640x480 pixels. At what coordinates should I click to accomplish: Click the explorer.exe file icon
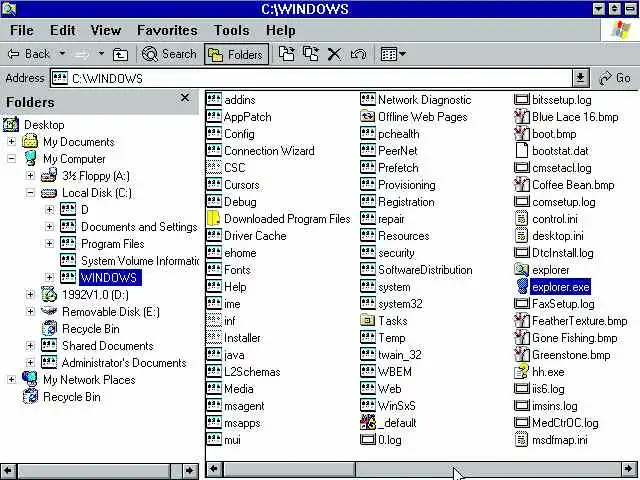click(522, 287)
